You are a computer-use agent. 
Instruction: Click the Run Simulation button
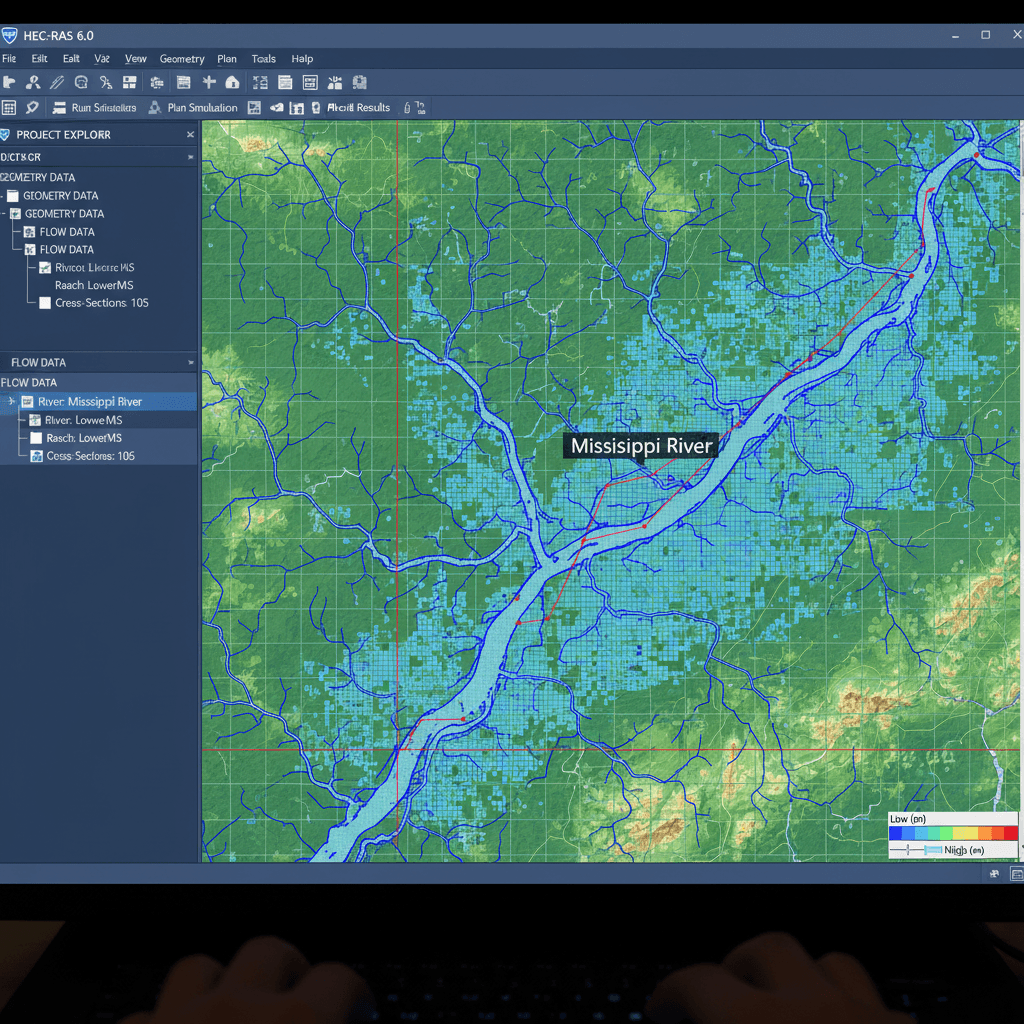(x=95, y=108)
